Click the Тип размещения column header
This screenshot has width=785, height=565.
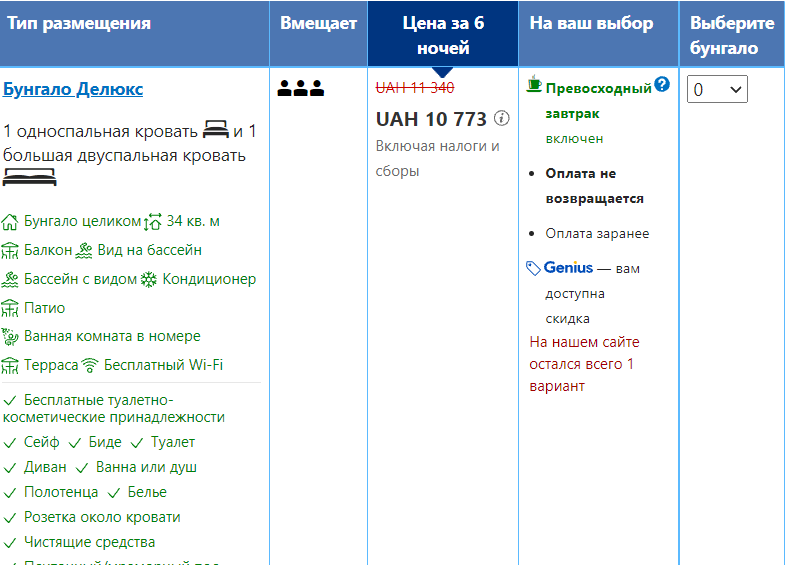(x=80, y=24)
